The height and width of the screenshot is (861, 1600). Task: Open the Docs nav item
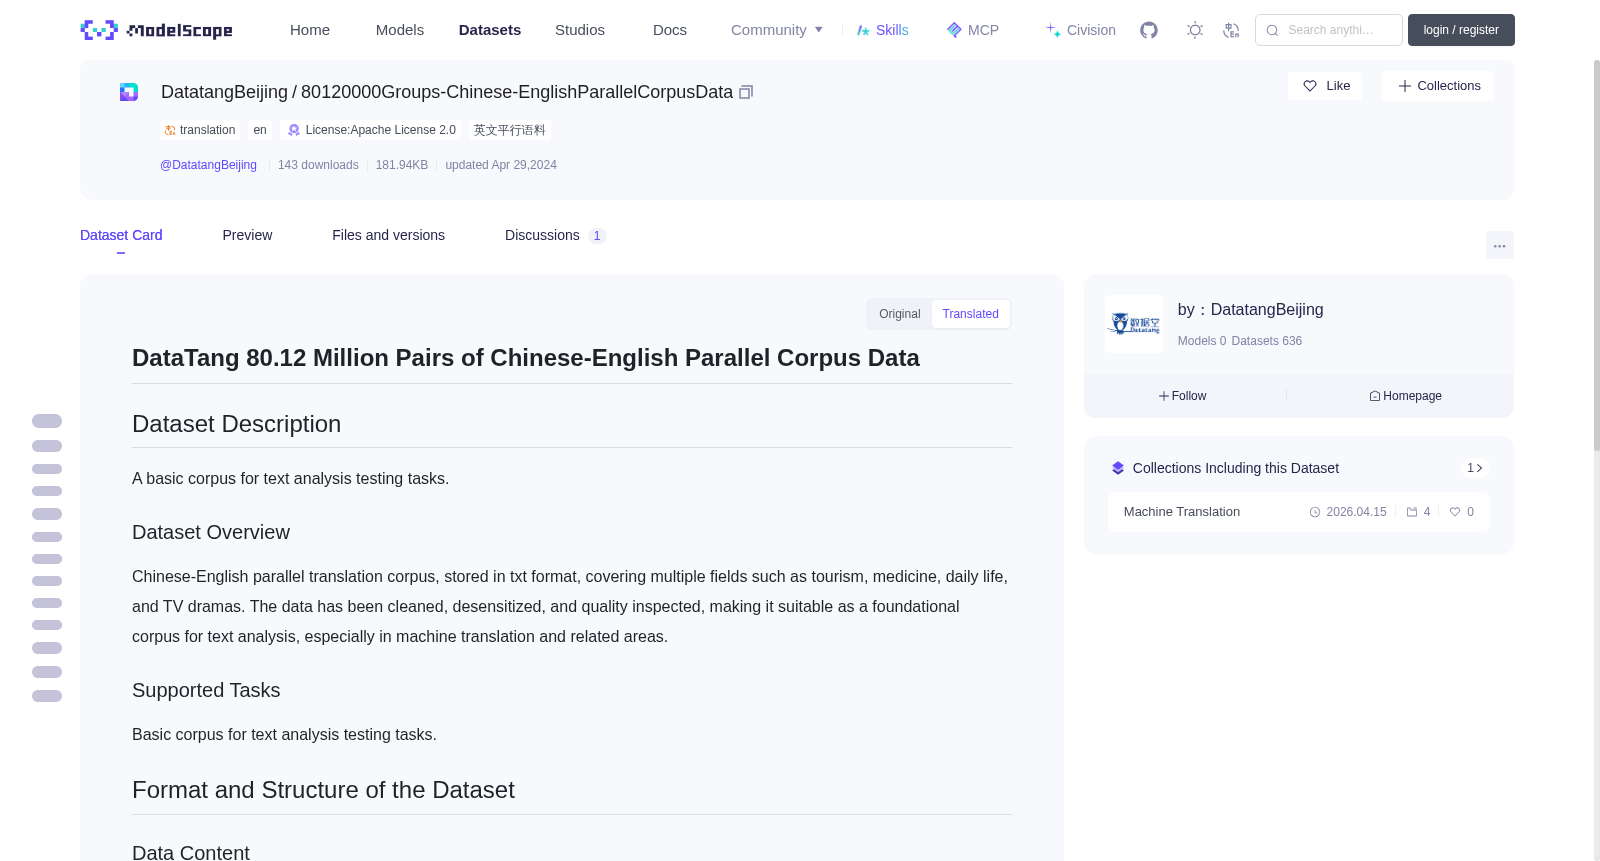coord(670,30)
